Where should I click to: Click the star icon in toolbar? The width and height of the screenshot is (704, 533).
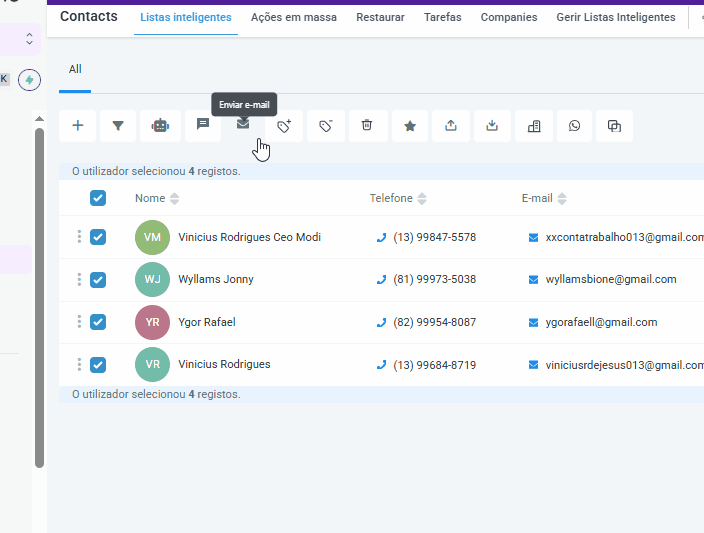pos(409,126)
